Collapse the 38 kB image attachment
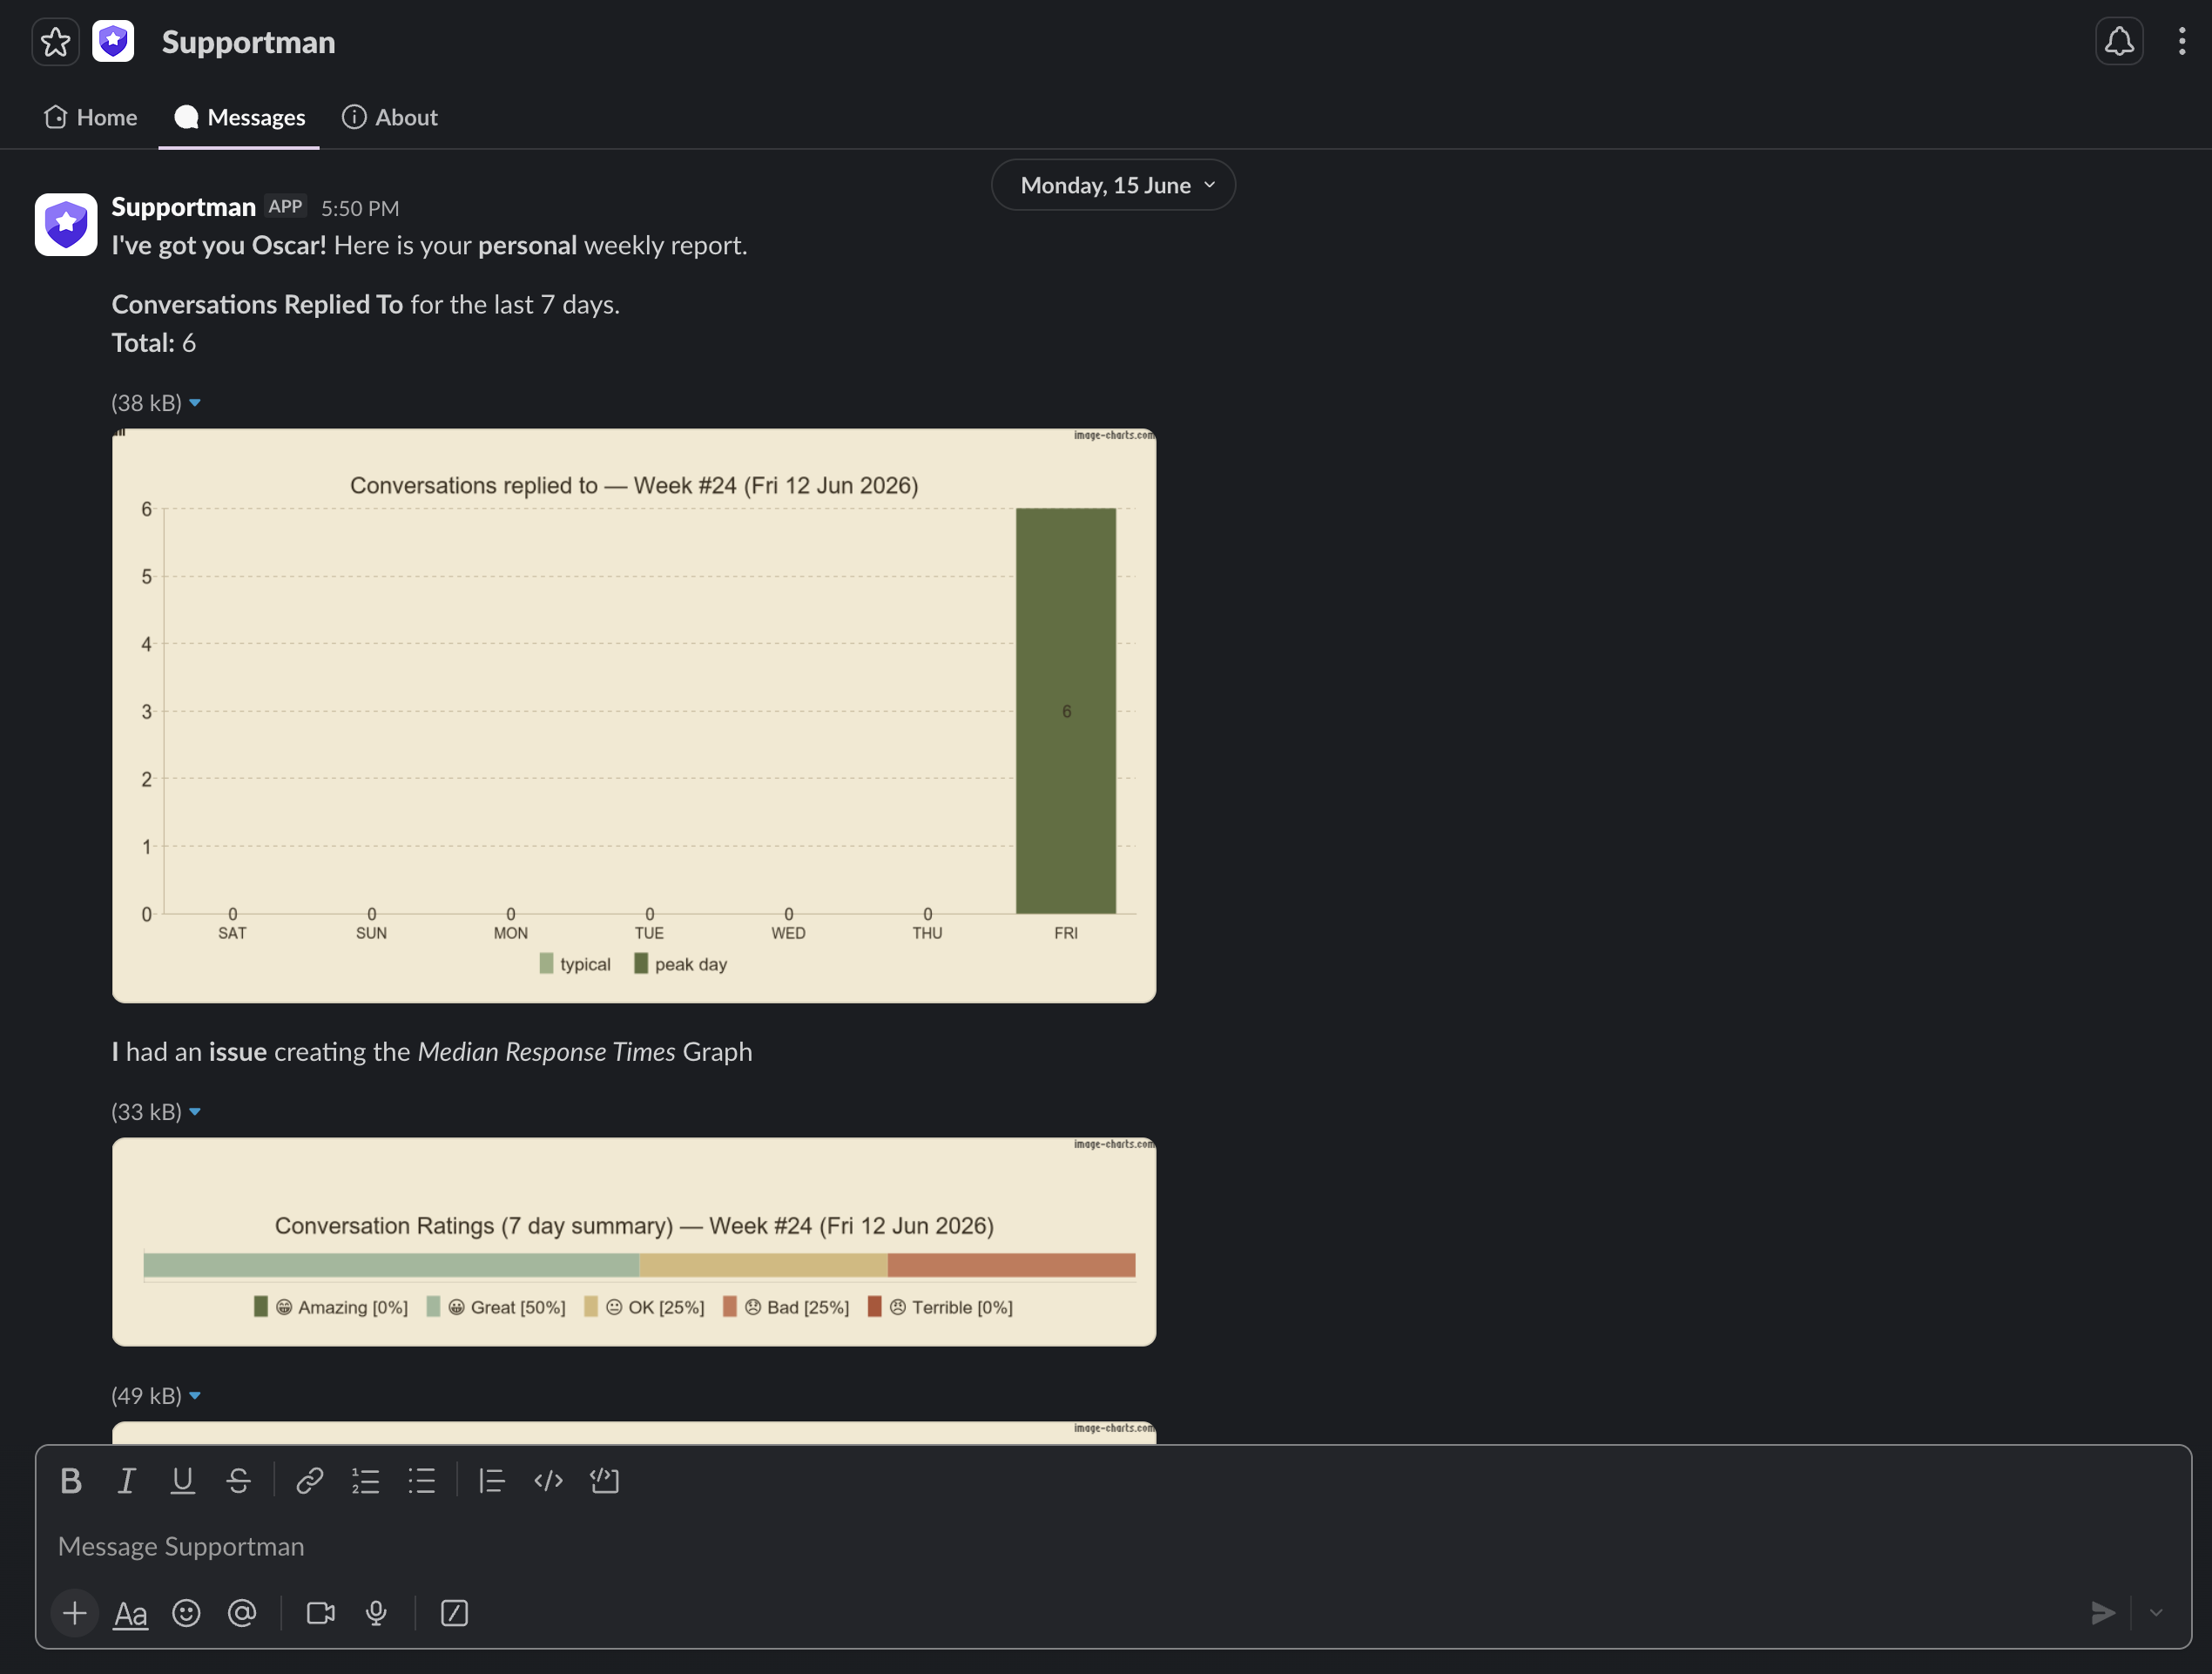Viewport: 2212px width, 1674px height. pyautogui.click(x=195, y=403)
